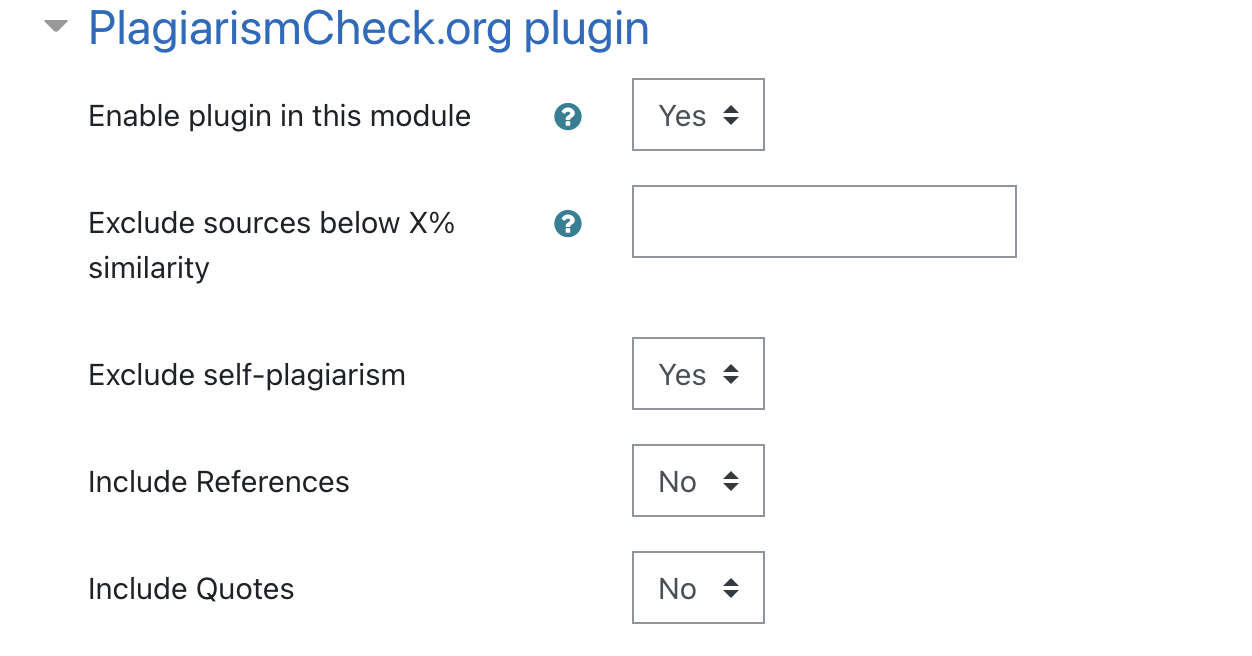
Task: Click the Exclude self-plagiarism label
Action: point(246,374)
